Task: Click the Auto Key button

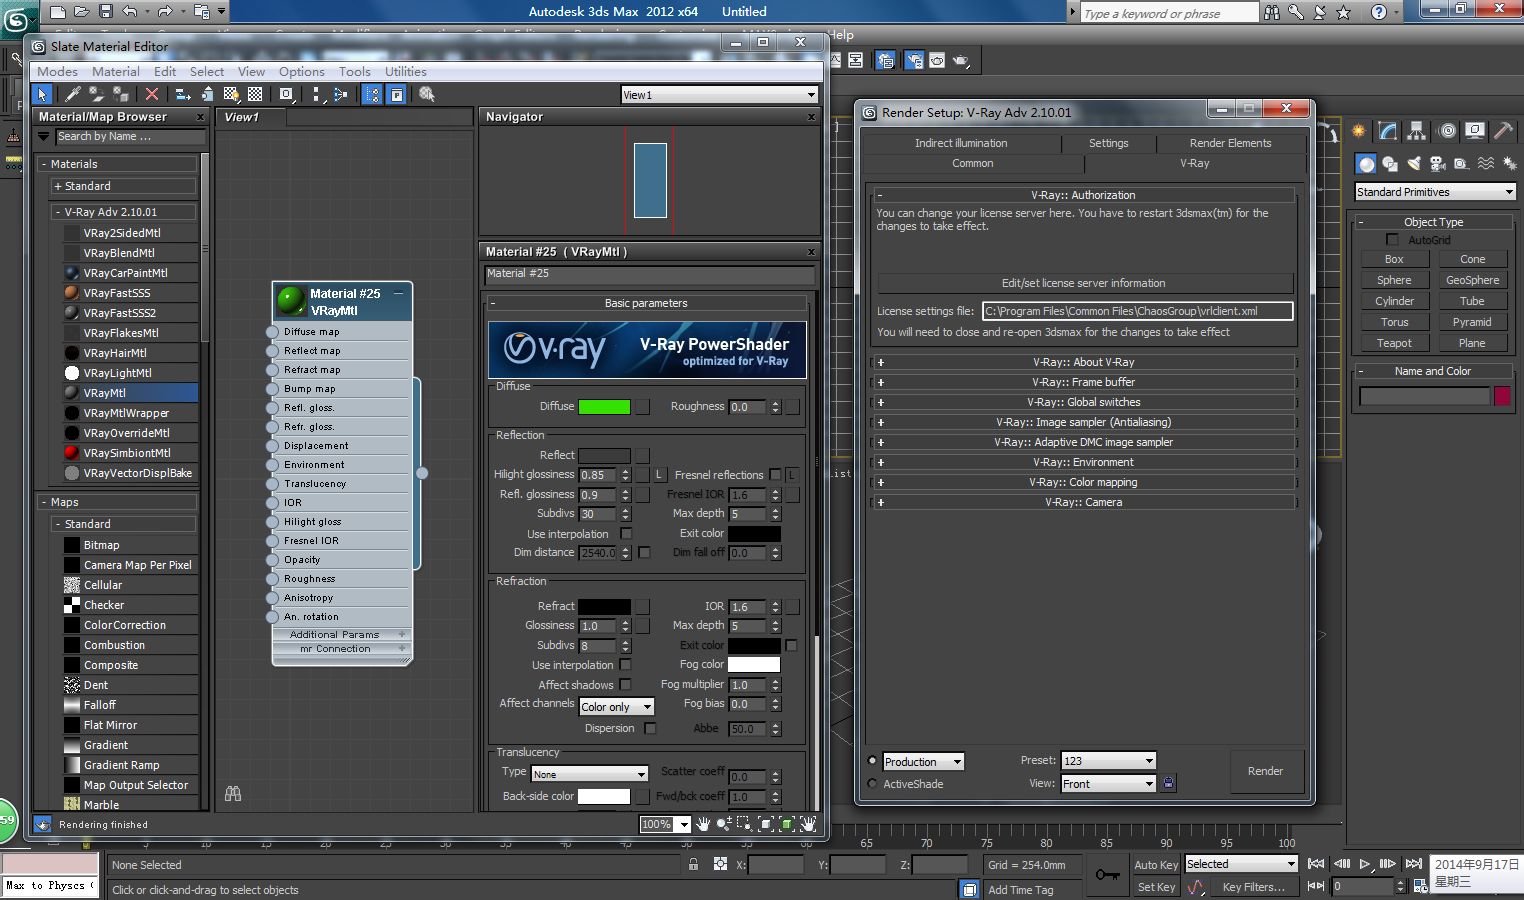Action: (x=1156, y=865)
